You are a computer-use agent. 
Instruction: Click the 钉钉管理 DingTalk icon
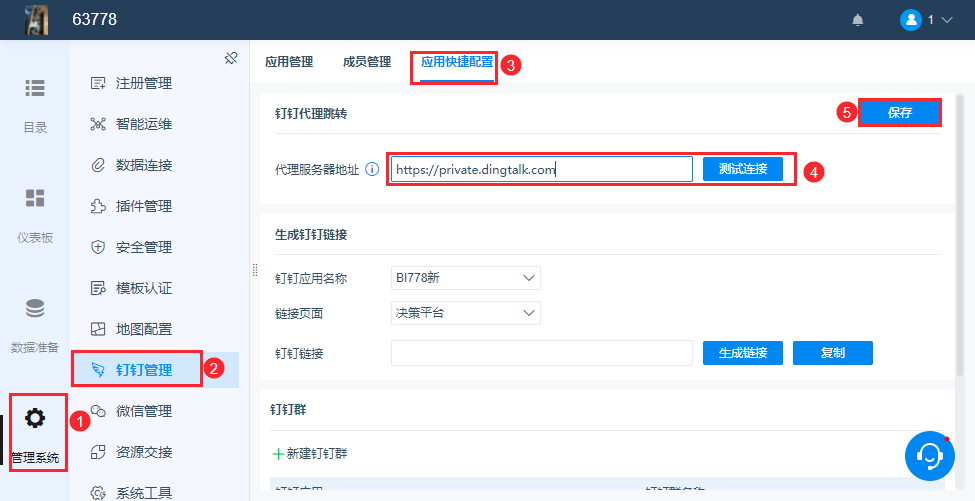(98, 370)
